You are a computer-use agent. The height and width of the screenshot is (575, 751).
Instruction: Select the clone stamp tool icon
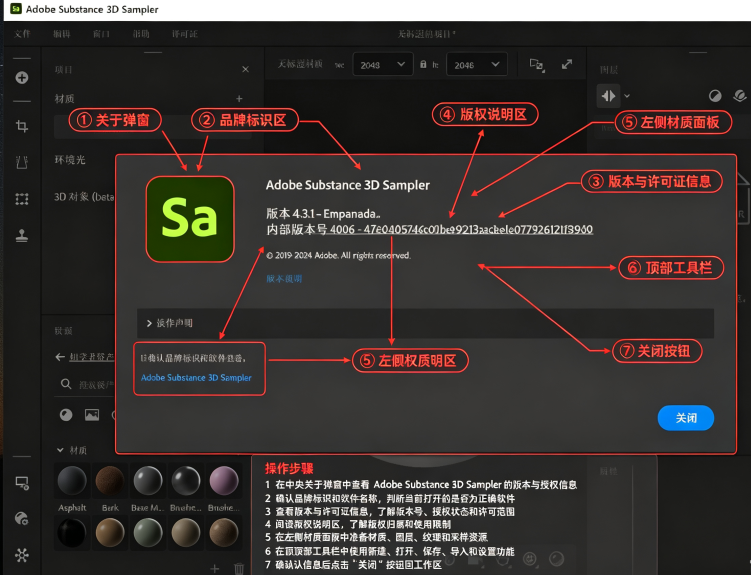point(22,235)
